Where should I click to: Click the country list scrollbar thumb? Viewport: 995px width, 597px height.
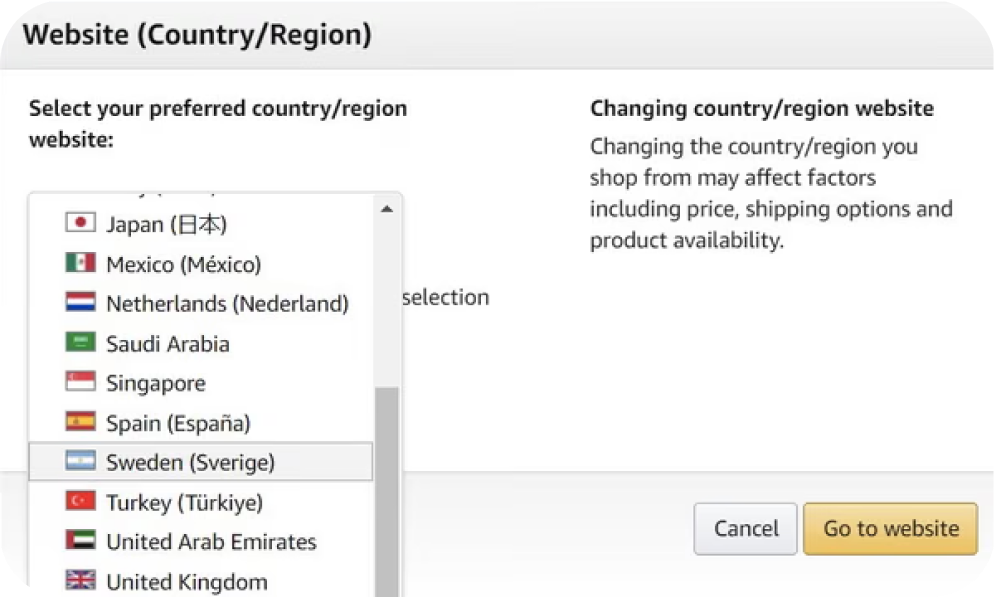386,490
